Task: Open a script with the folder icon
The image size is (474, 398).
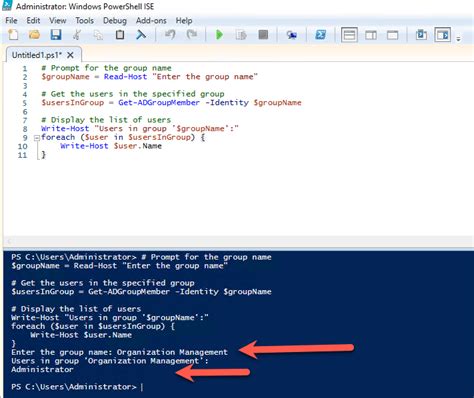Action: click(34, 35)
